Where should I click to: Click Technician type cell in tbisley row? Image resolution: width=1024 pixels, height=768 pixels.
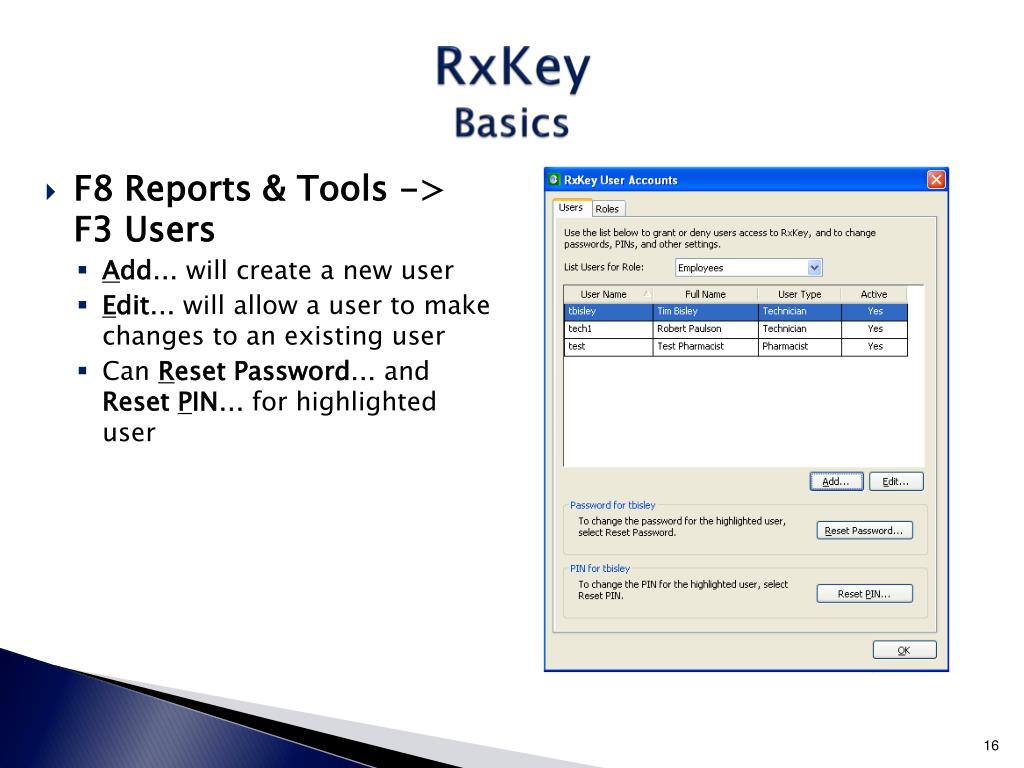[799, 312]
